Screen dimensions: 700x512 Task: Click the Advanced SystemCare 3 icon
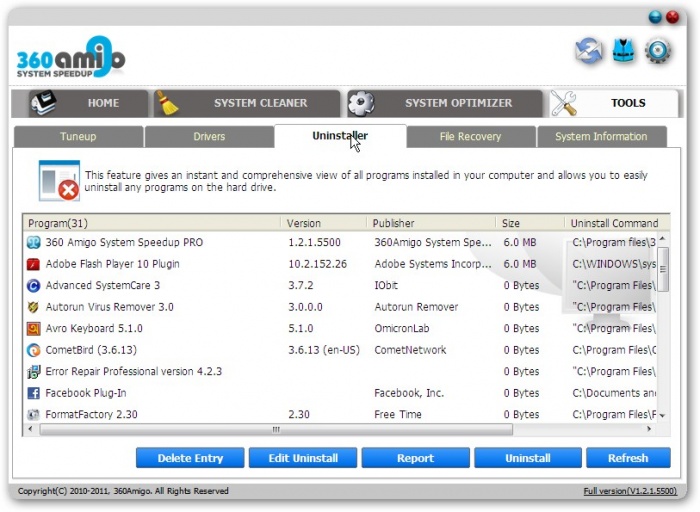(33, 286)
